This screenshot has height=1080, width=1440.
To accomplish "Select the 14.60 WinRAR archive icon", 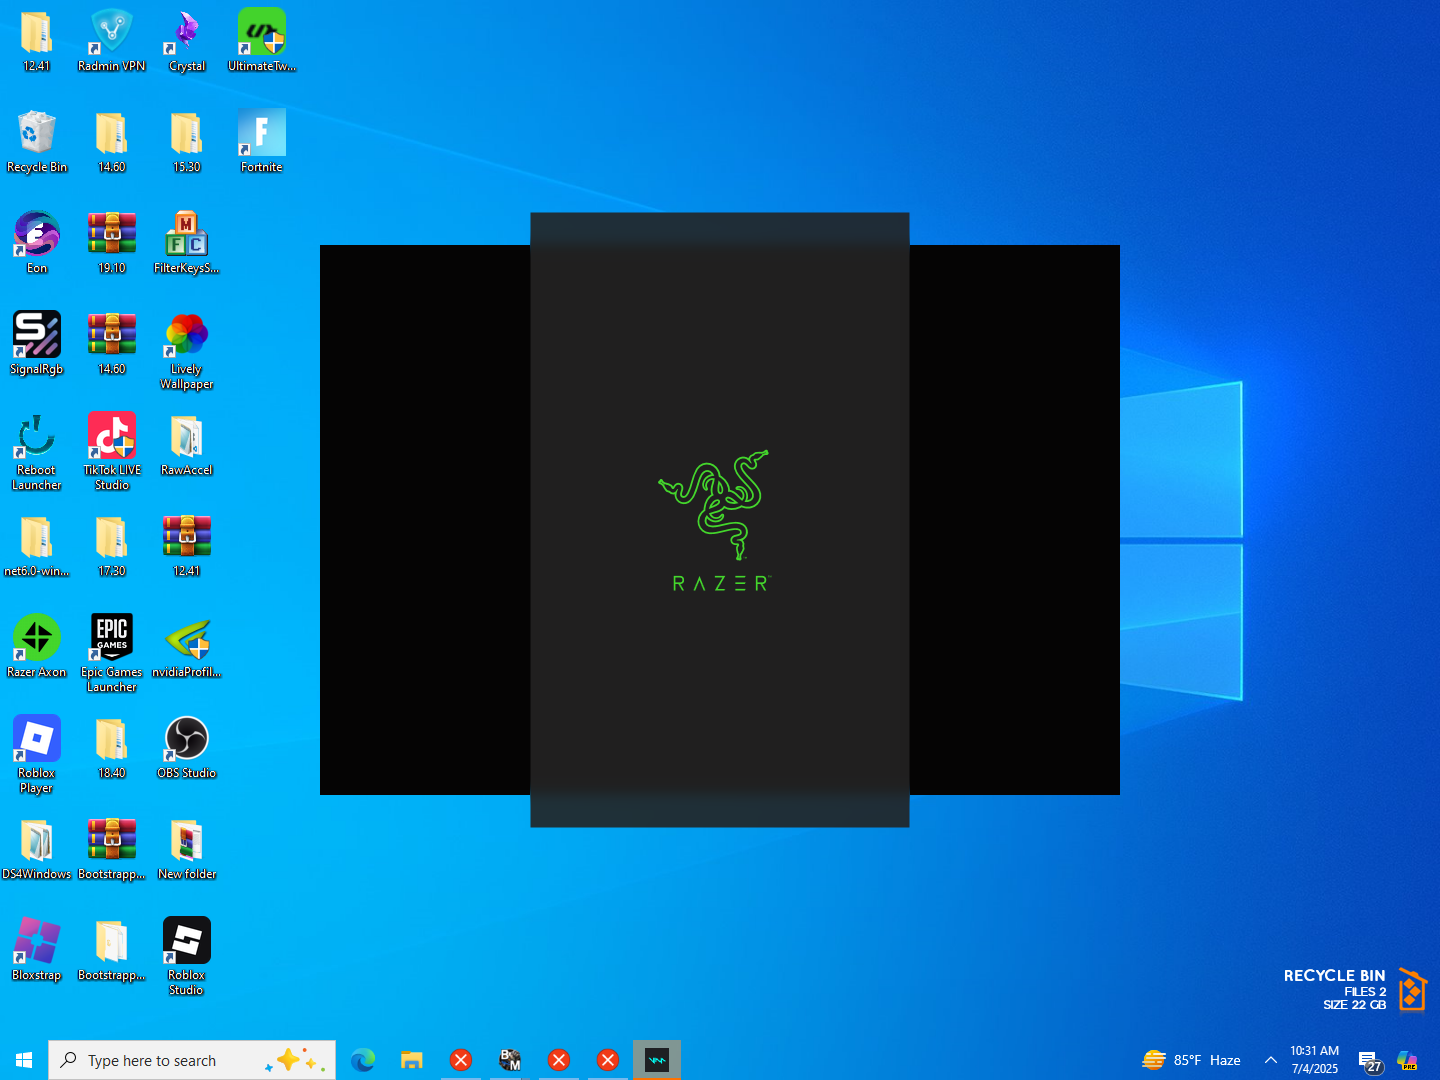I will click(112, 344).
